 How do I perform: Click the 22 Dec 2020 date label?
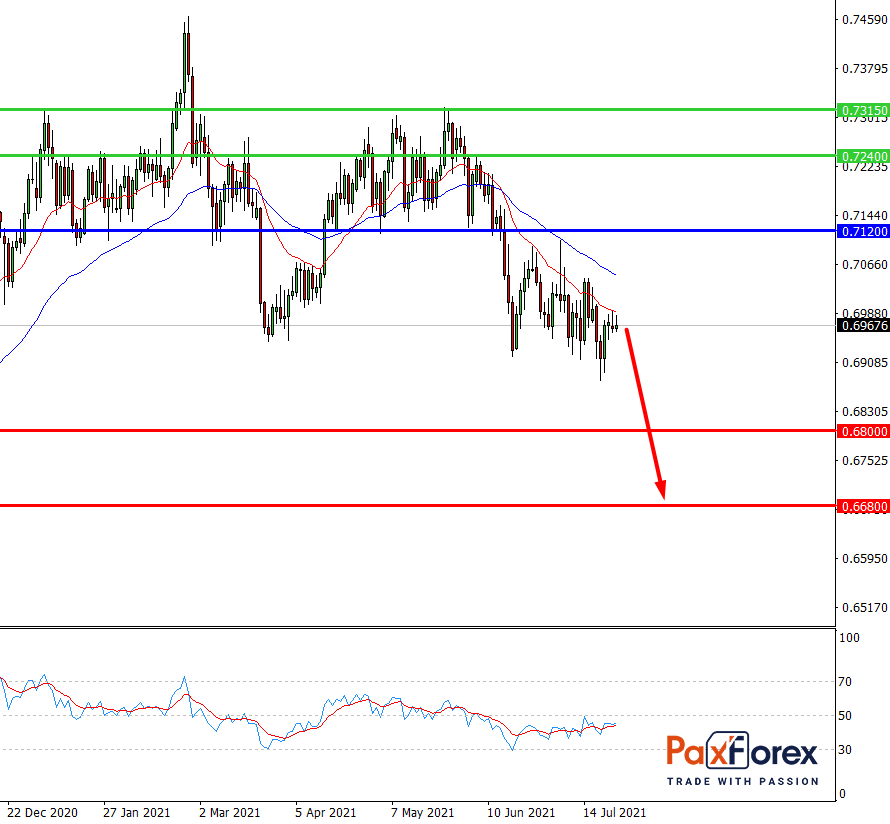point(43,812)
